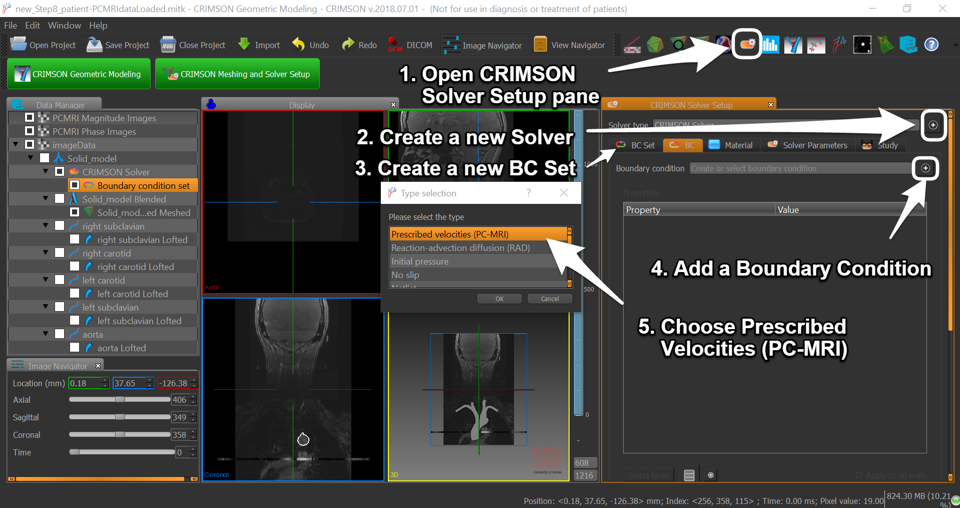This screenshot has width=960, height=508.
Task: Open the CRIMSON Solver Setup pane icon
Action: pyautogui.click(x=747, y=44)
